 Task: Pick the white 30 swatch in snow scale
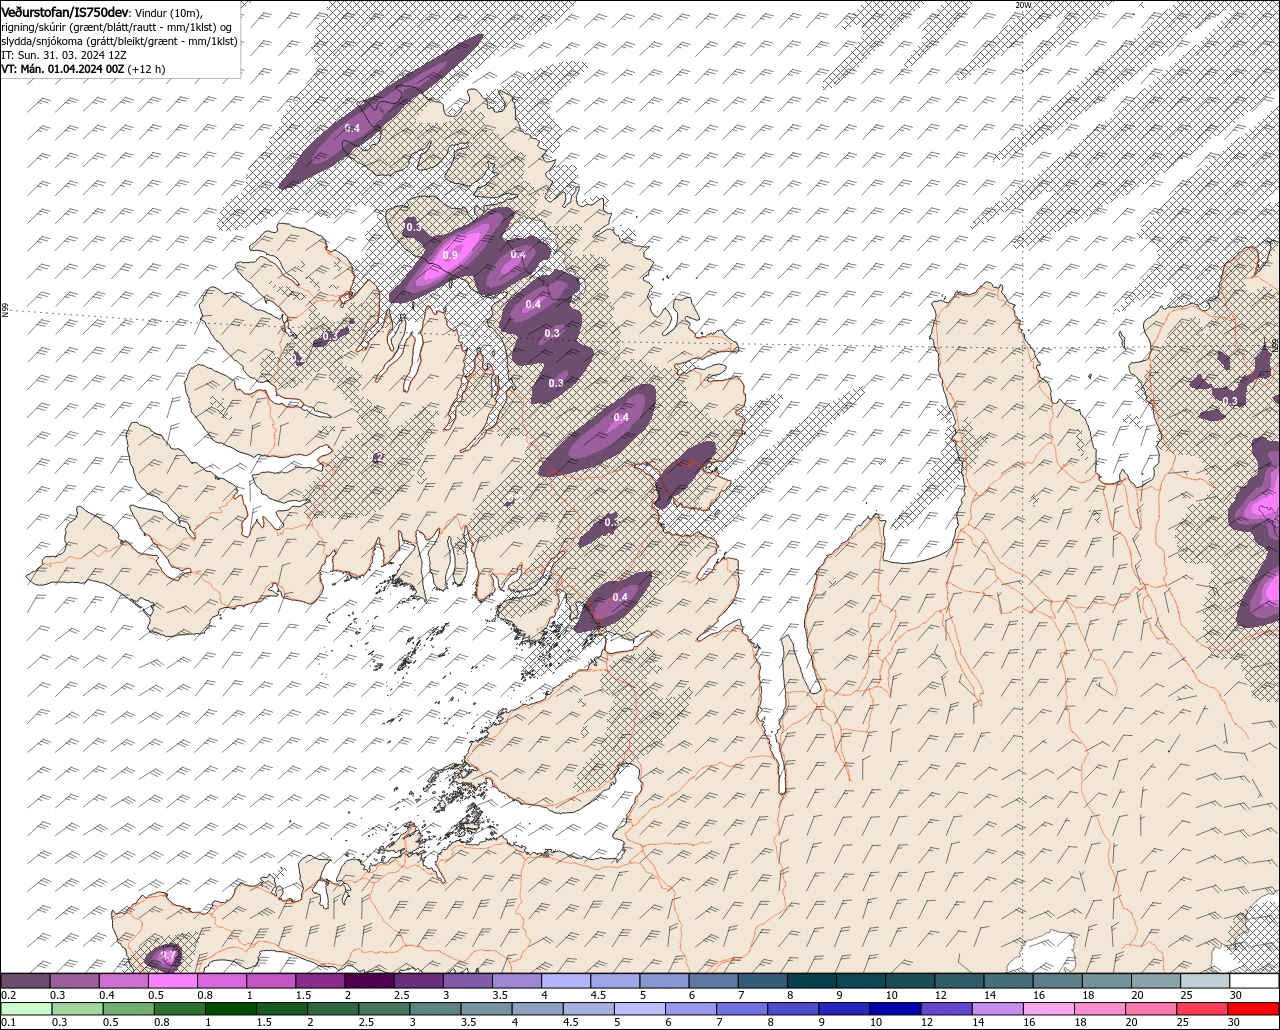1255,981
